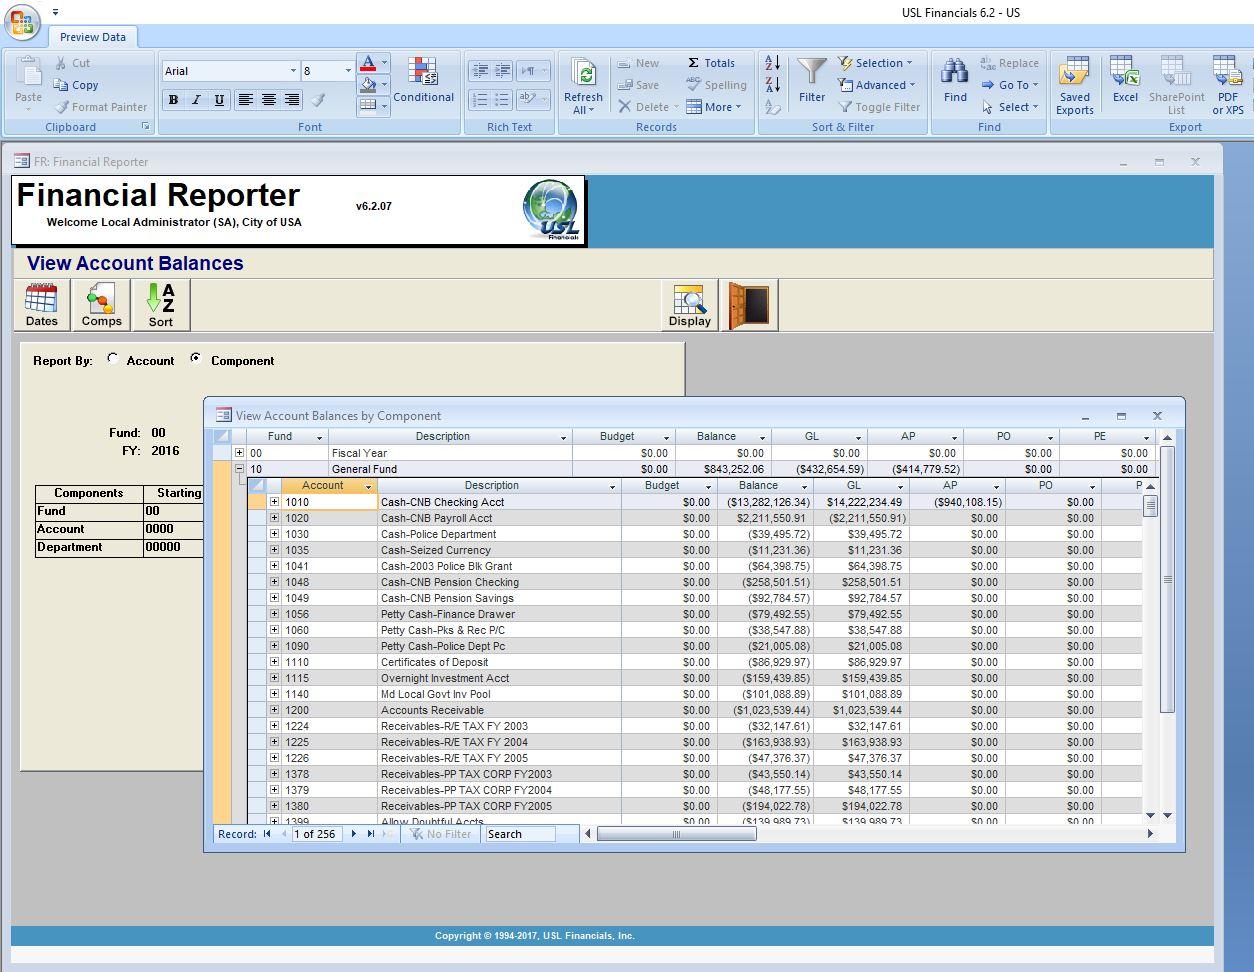
Task: Toggle underline formatting
Action: point(219,100)
